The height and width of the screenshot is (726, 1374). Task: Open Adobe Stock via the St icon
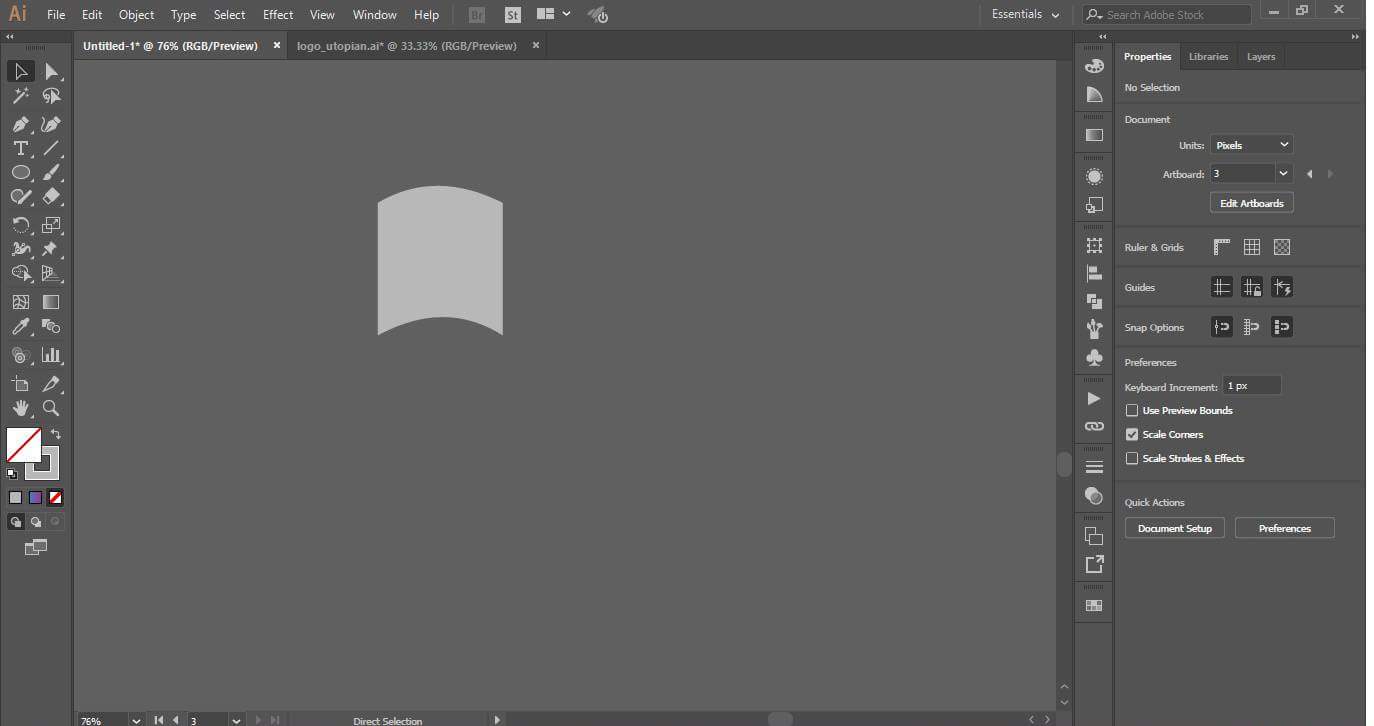[512, 15]
